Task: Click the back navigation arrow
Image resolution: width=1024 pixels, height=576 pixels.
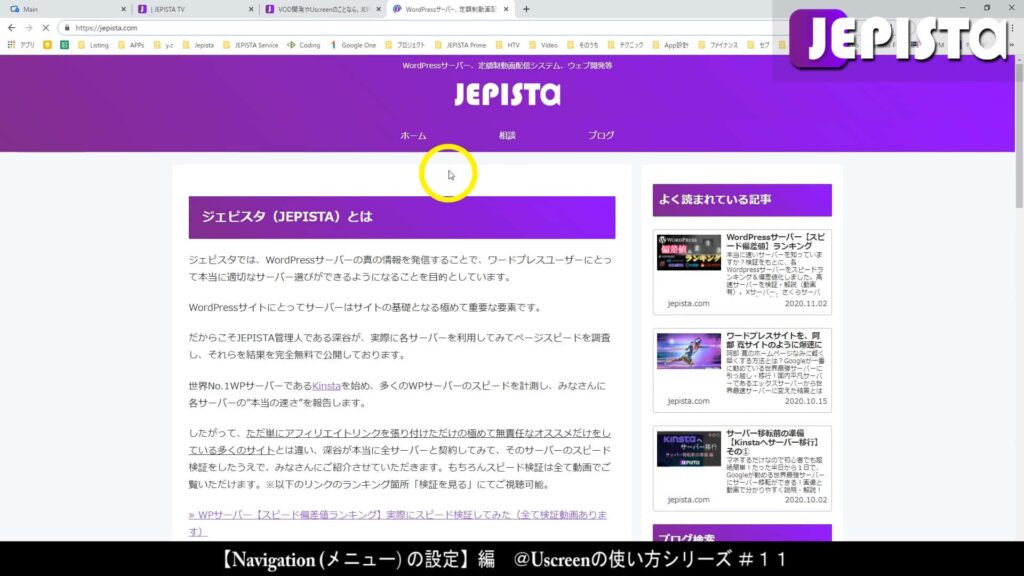Action: pyautogui.click(x=11, y=27)
